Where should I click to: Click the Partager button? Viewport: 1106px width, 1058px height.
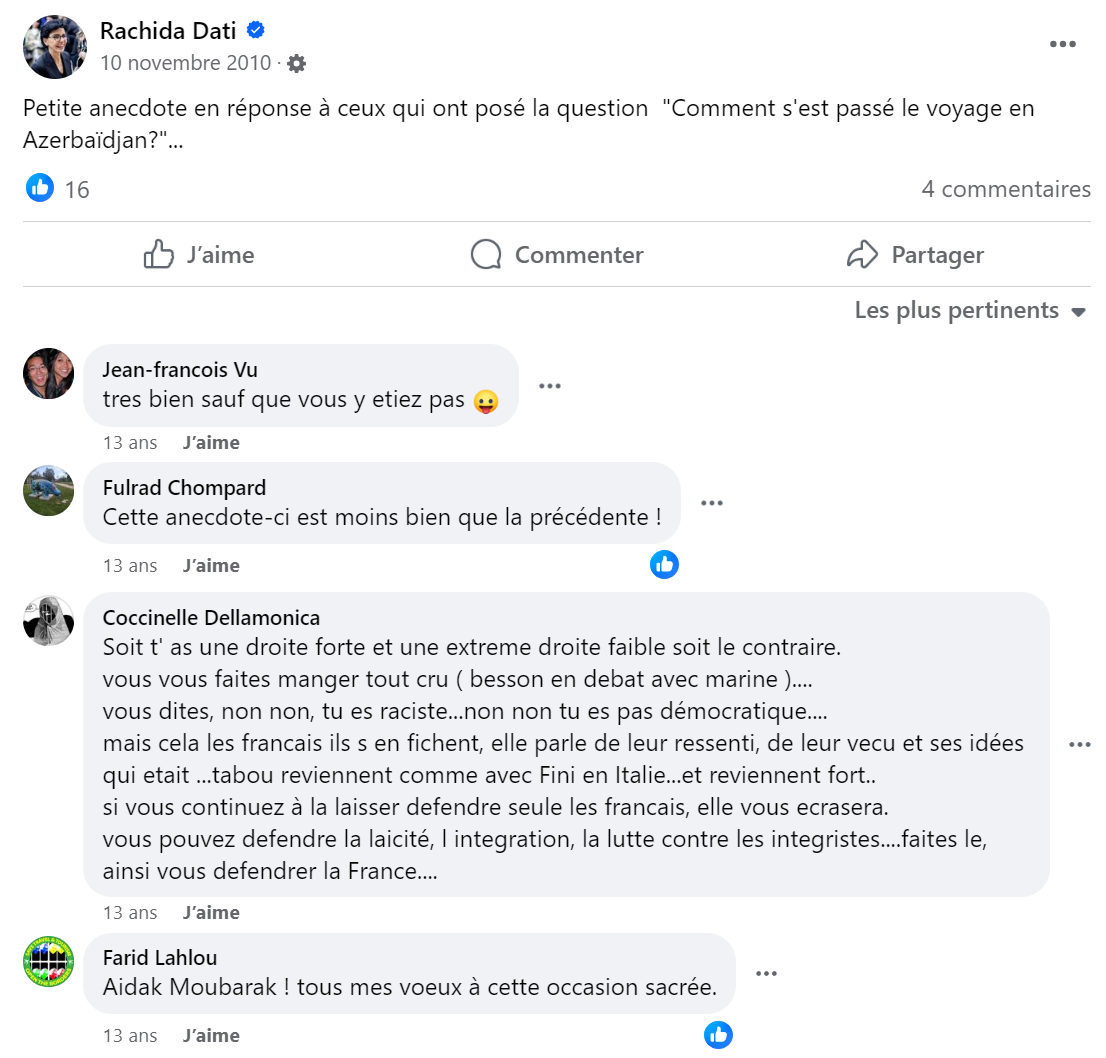tap(915, 255)
